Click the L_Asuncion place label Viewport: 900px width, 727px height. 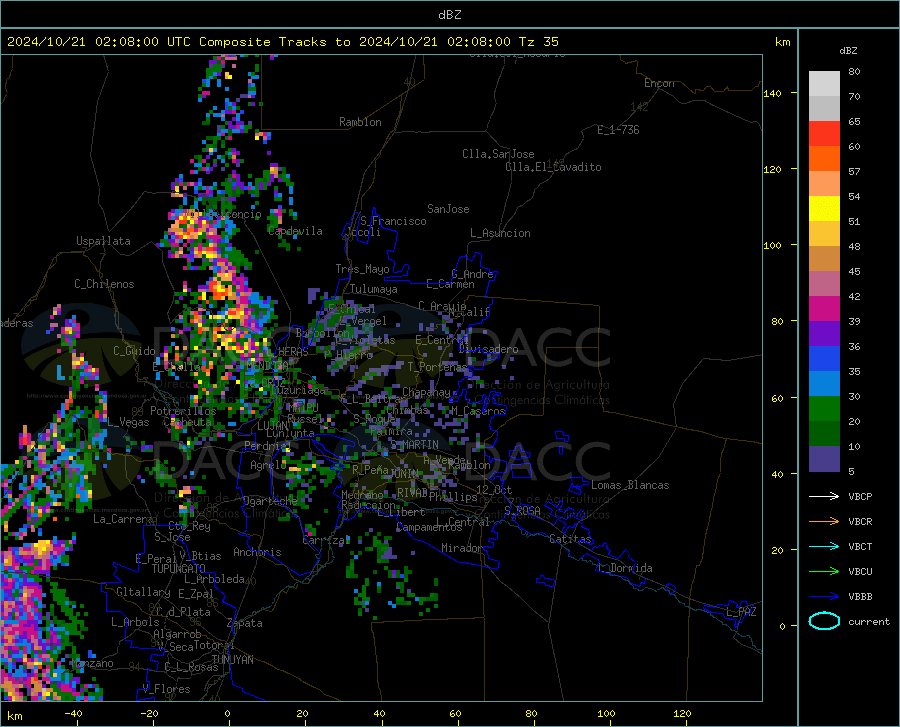tap(501, 233)
